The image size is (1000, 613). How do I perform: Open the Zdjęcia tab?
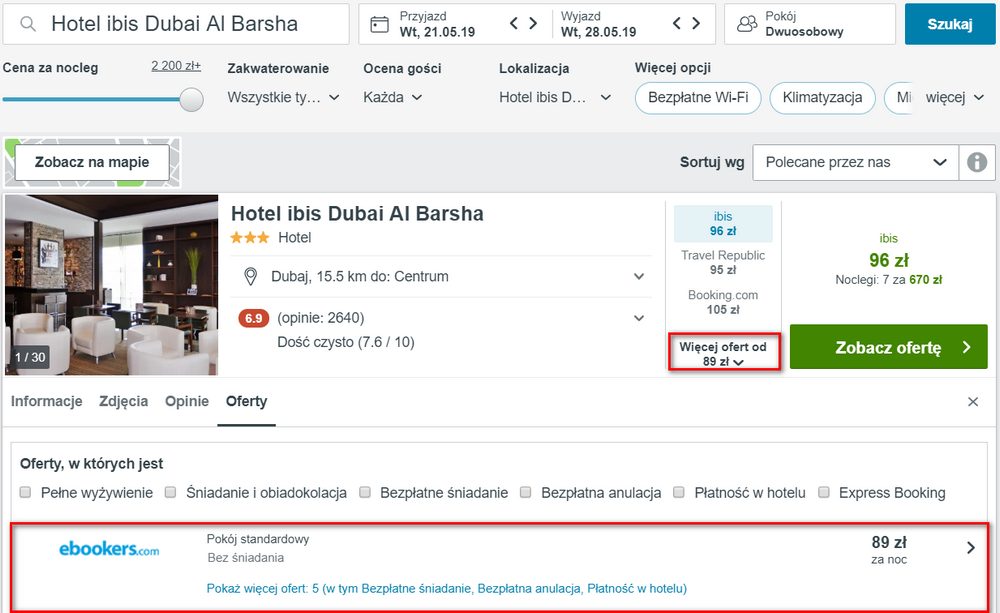click(x=124, y=401)
